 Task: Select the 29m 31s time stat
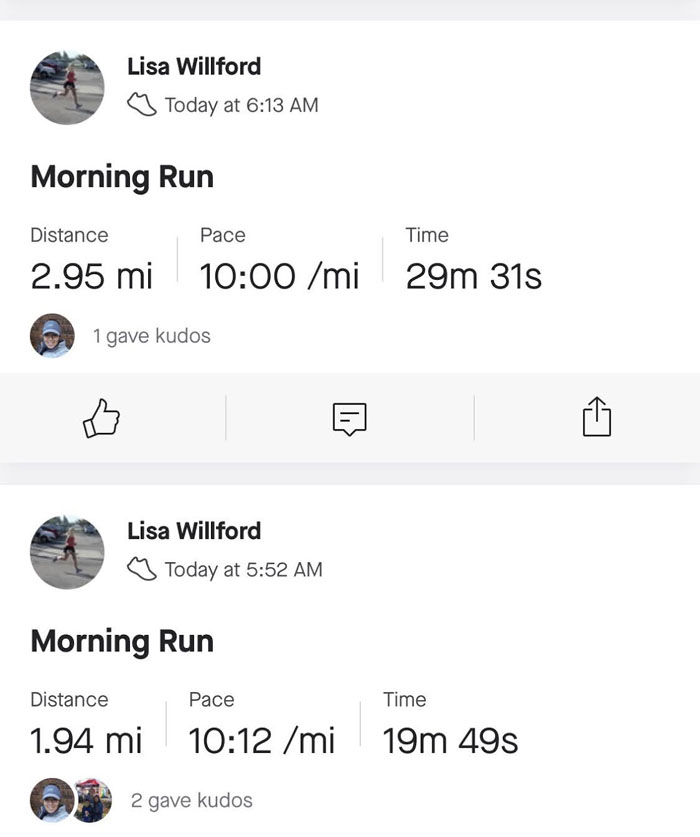(x=473, y=276)
